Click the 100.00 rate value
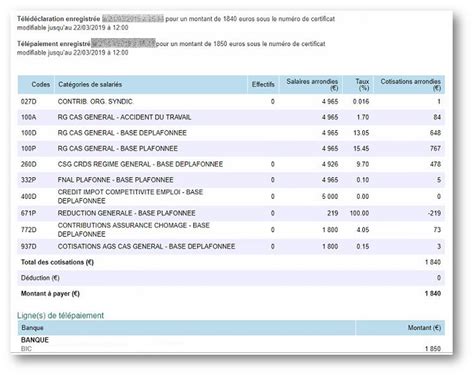This screenshot has width=474, height=376. pos(359,213)
